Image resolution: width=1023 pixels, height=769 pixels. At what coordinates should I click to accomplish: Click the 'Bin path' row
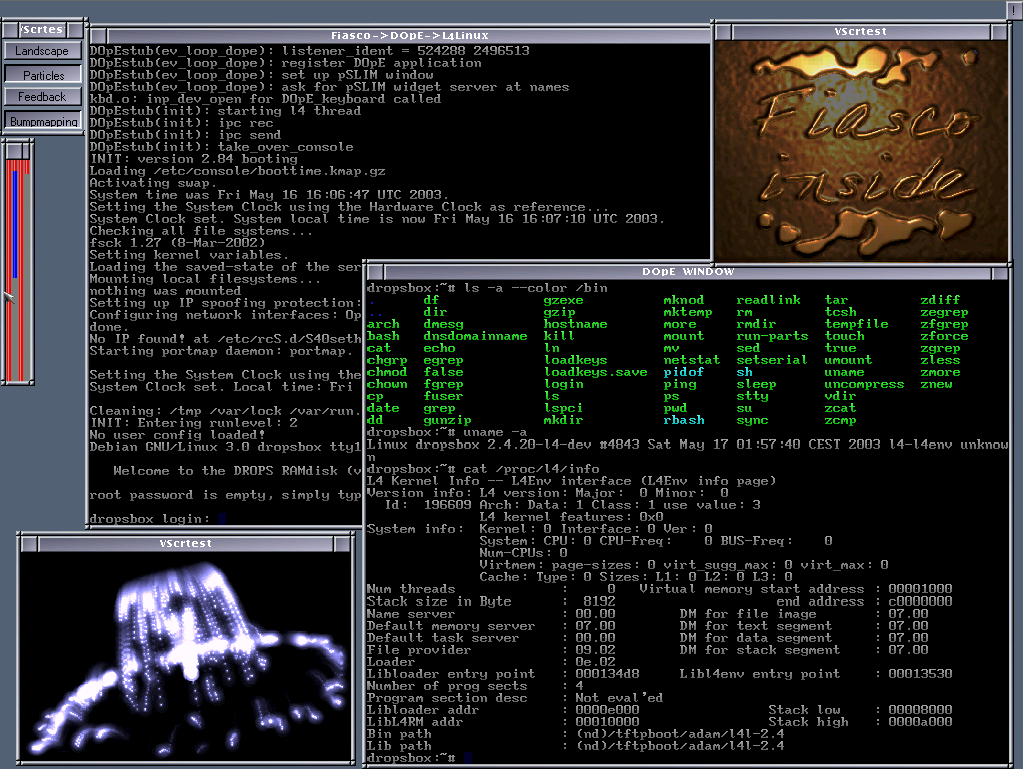575,734
